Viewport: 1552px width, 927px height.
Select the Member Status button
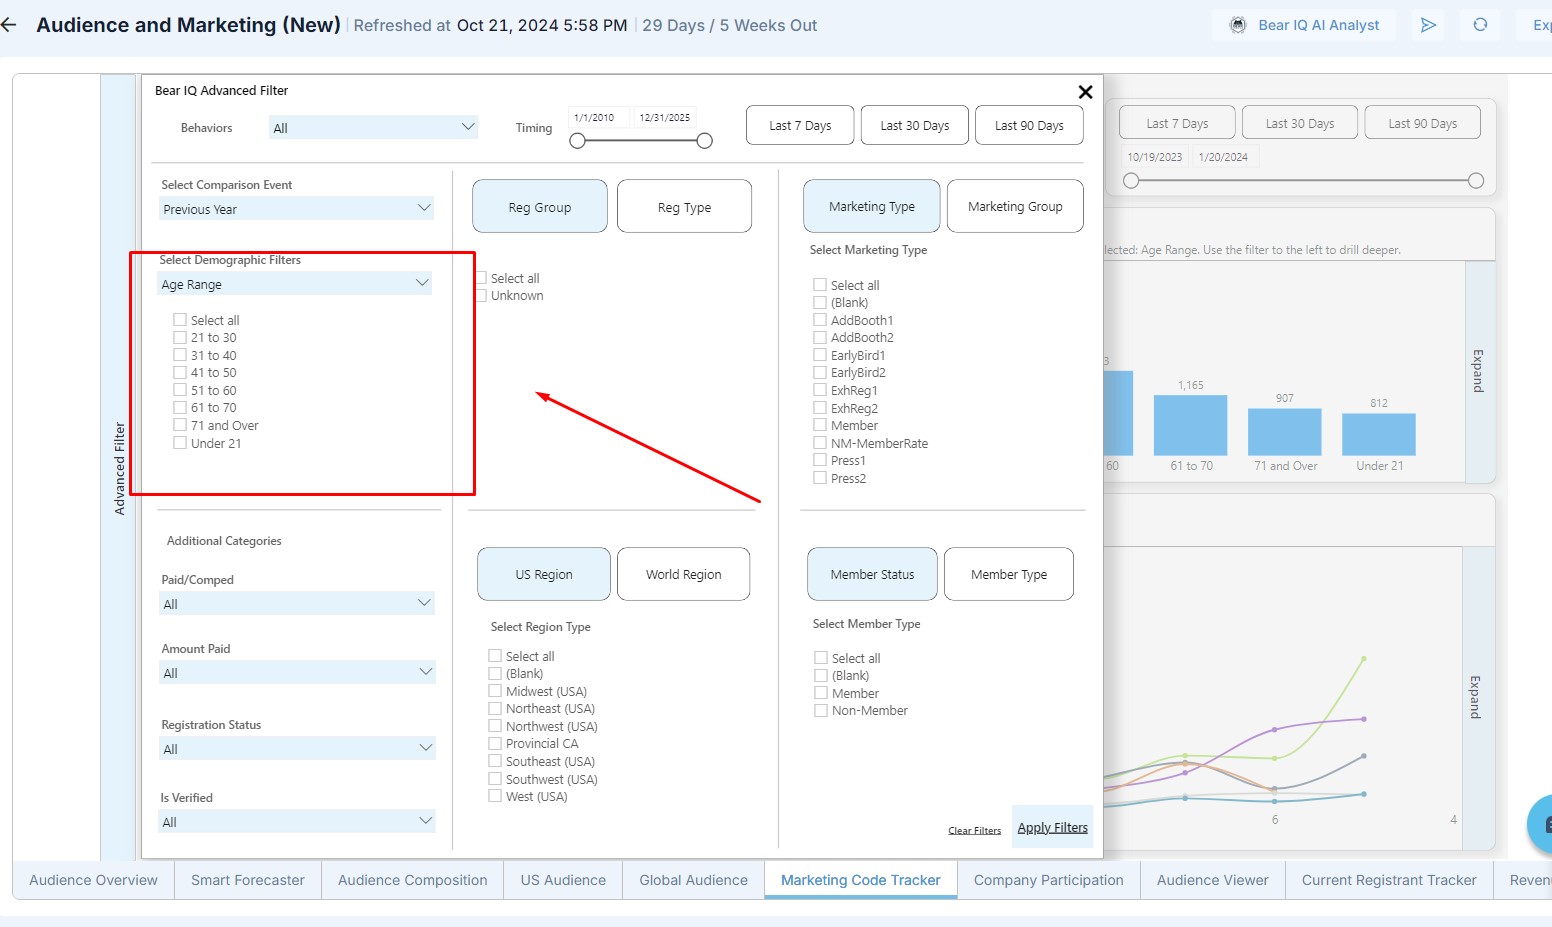(873, 574)
